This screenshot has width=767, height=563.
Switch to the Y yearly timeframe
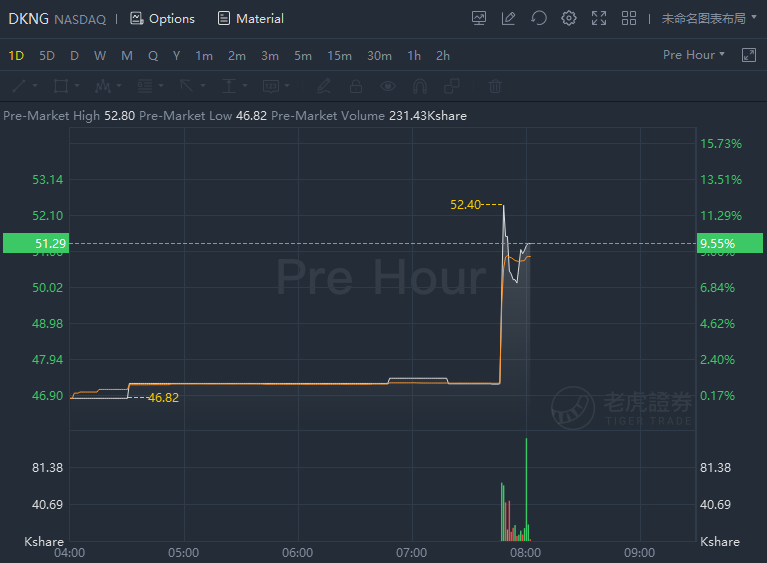(x=177, y=56)
